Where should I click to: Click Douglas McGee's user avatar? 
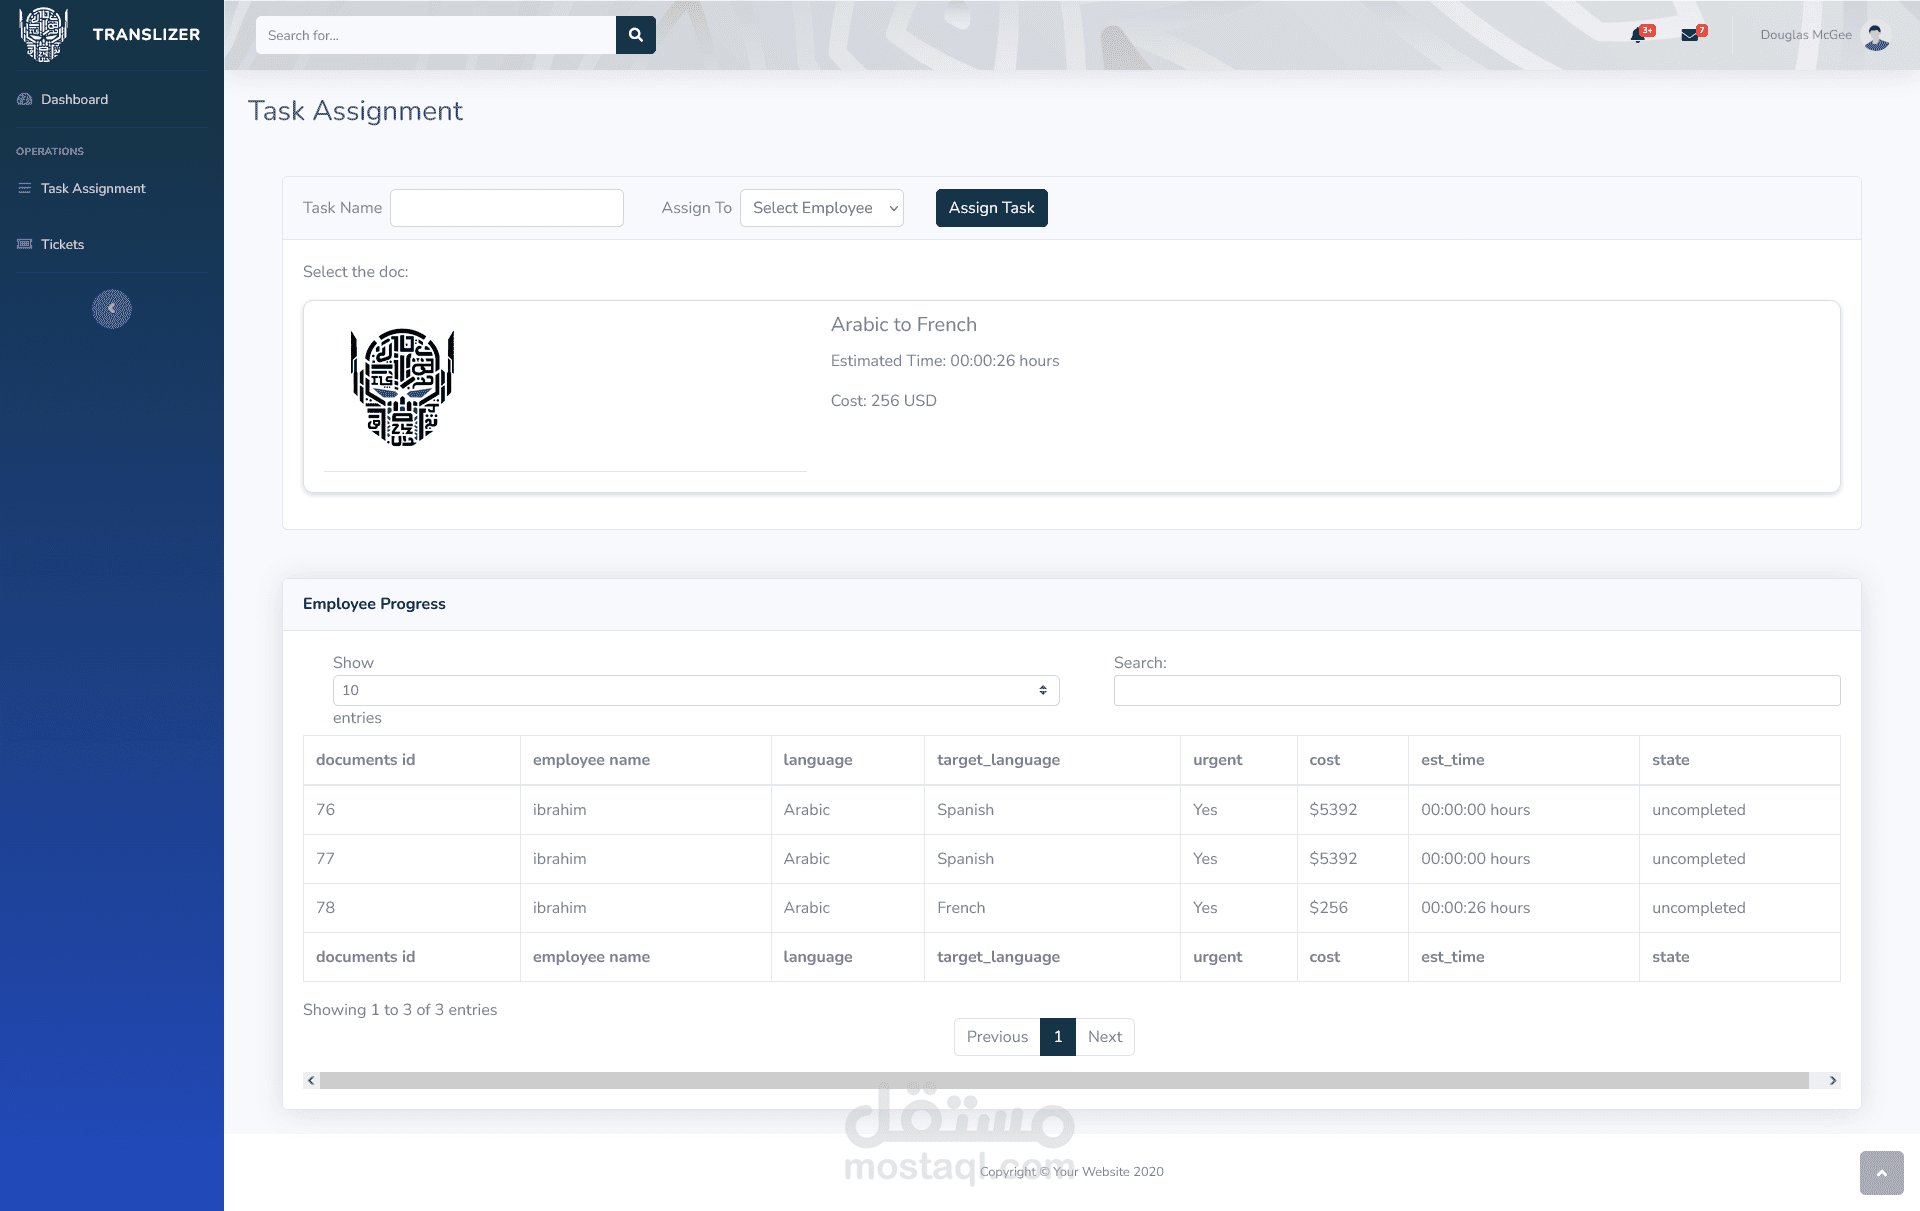[1877, 36]
